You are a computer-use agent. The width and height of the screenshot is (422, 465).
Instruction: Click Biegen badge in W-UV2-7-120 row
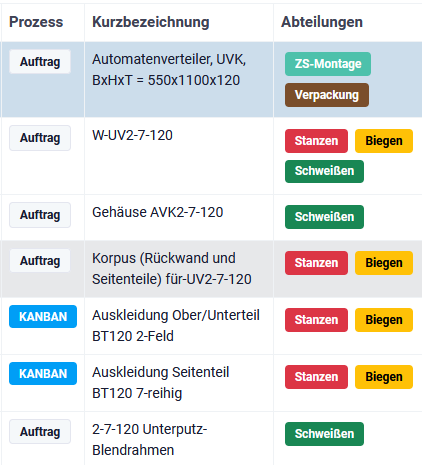click(384, 141)
